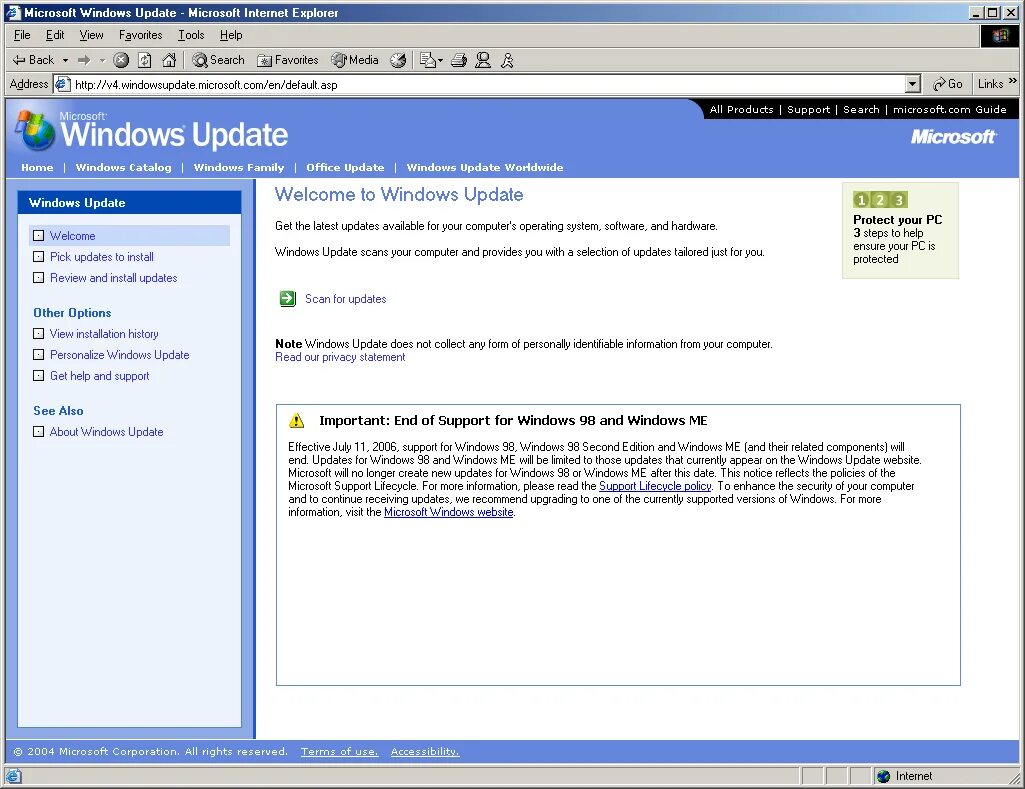Open Windows Update Worldwide link

pyautogui.click(x=484, y=167)
